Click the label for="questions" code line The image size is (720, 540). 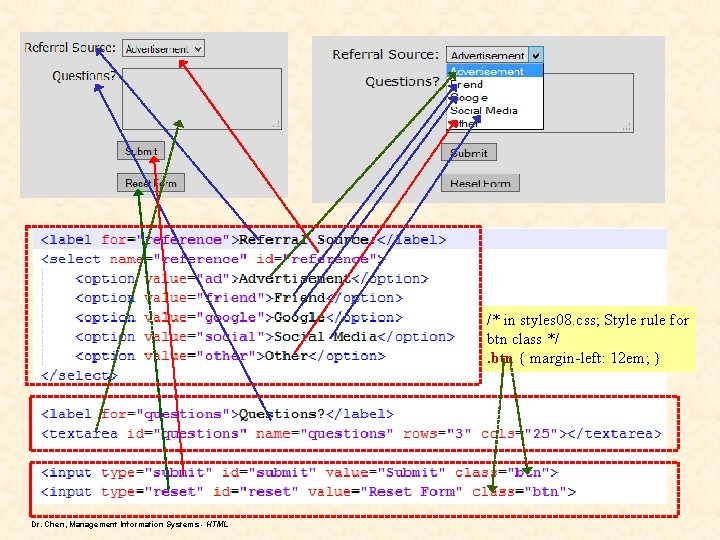coord(217,414)
